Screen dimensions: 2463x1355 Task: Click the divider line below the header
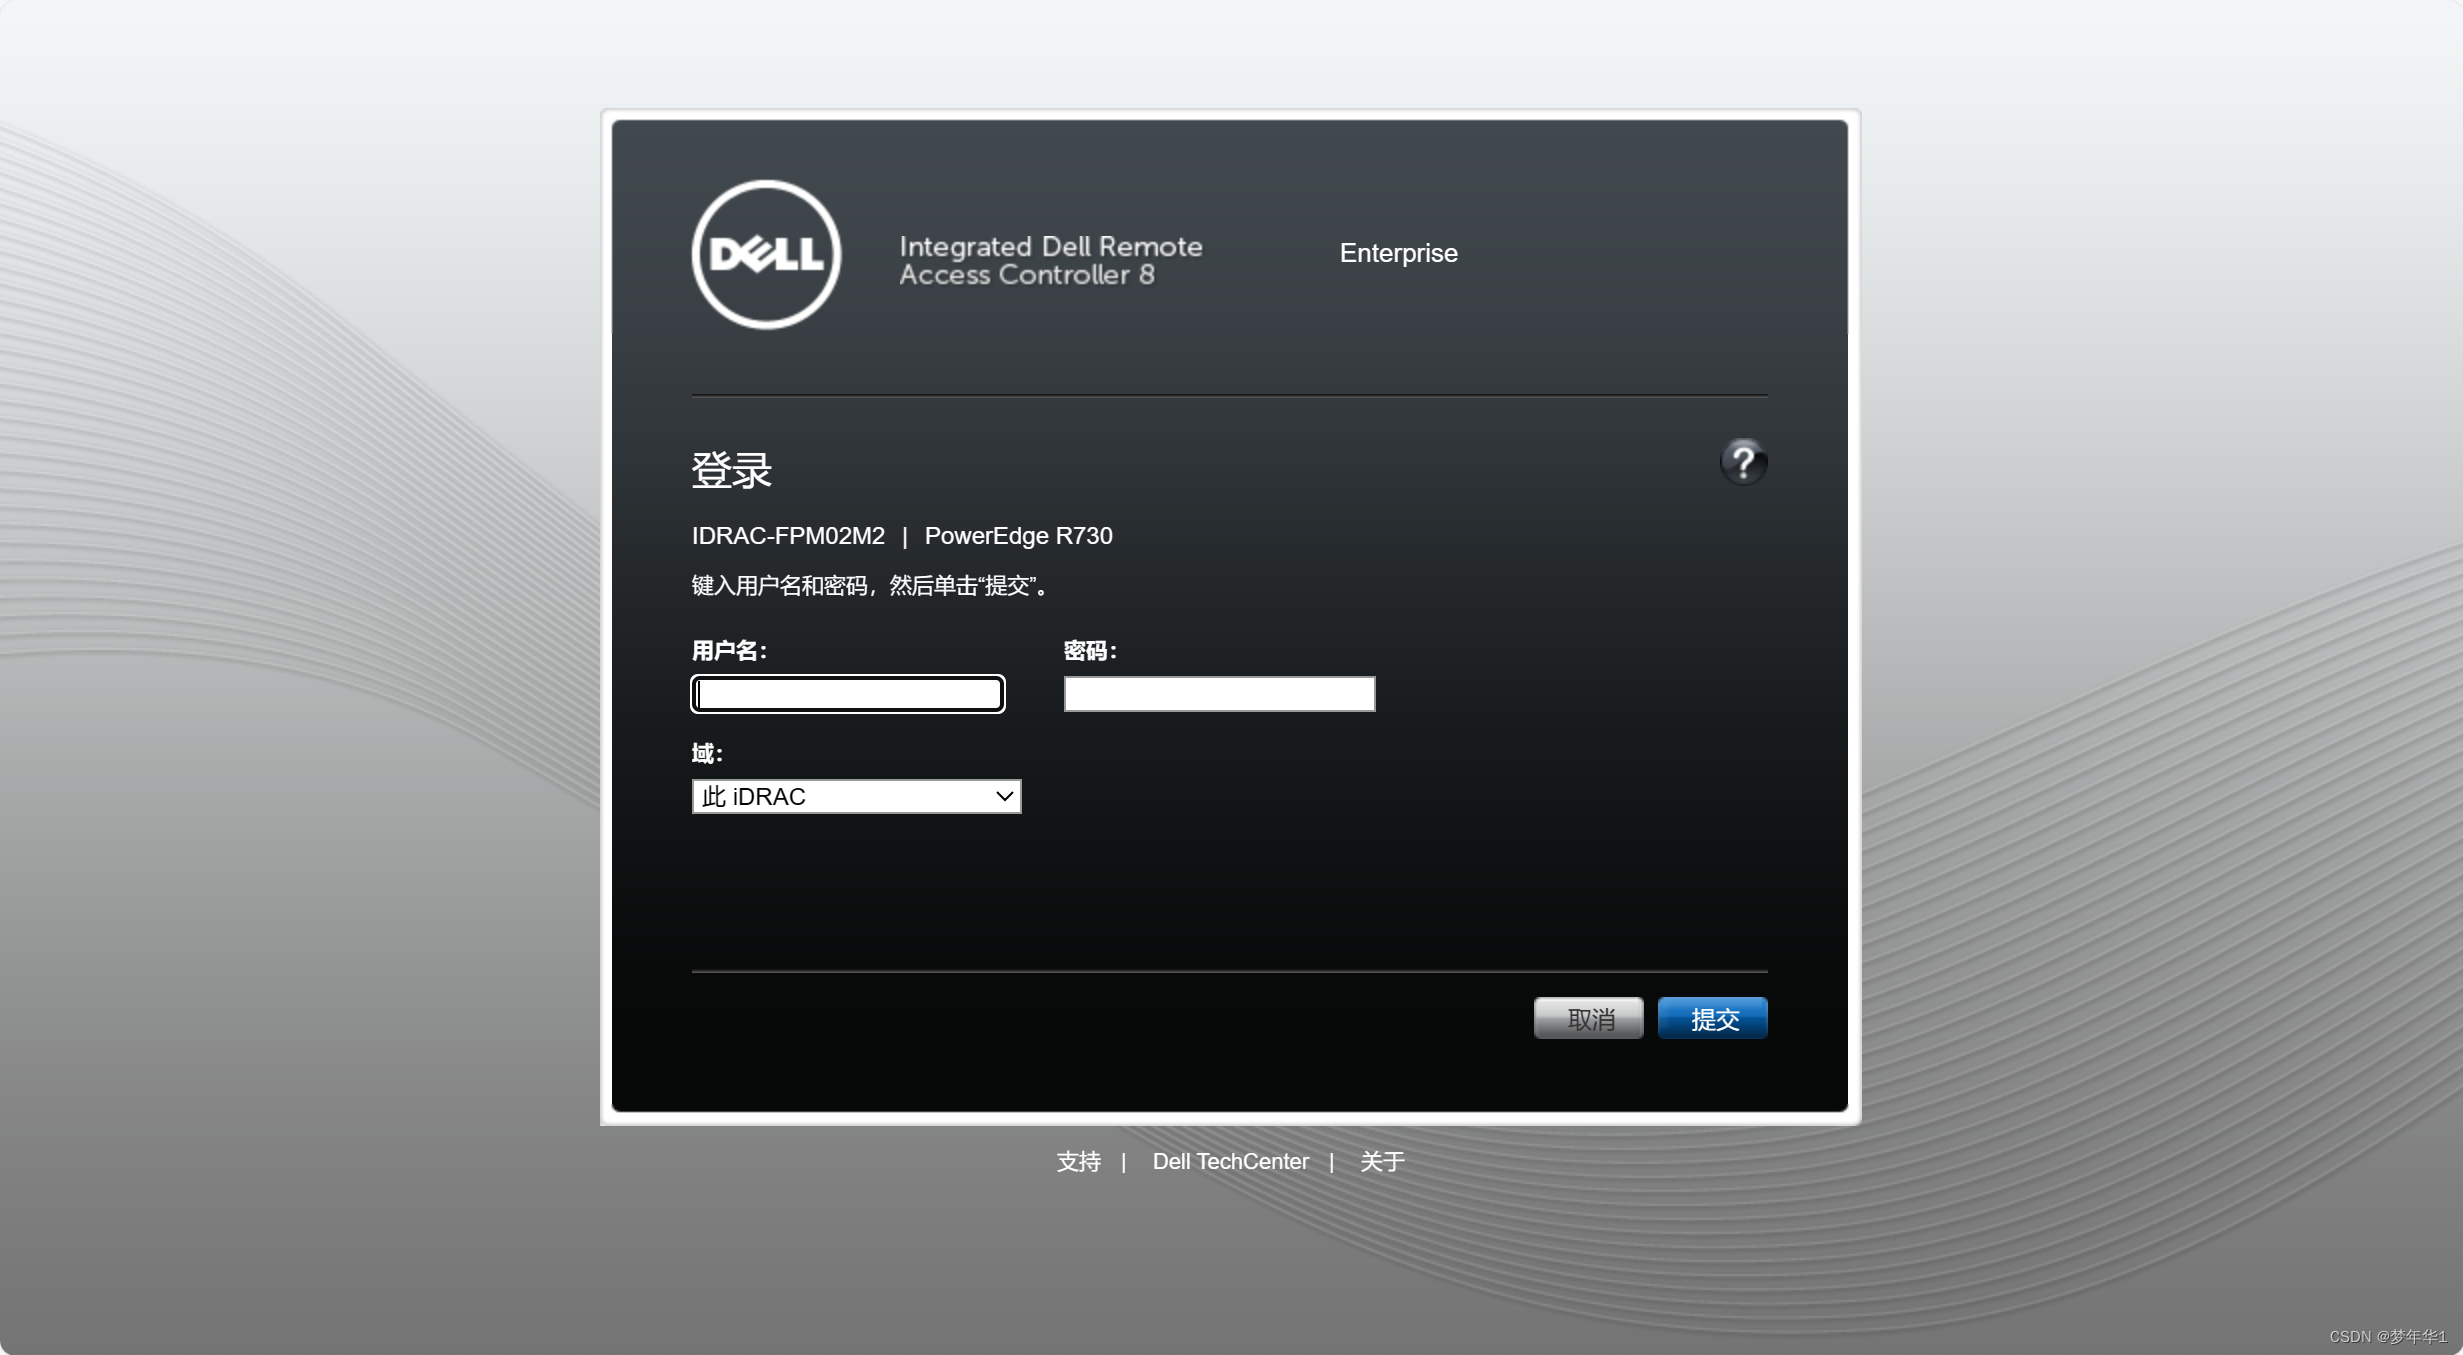1228,395
